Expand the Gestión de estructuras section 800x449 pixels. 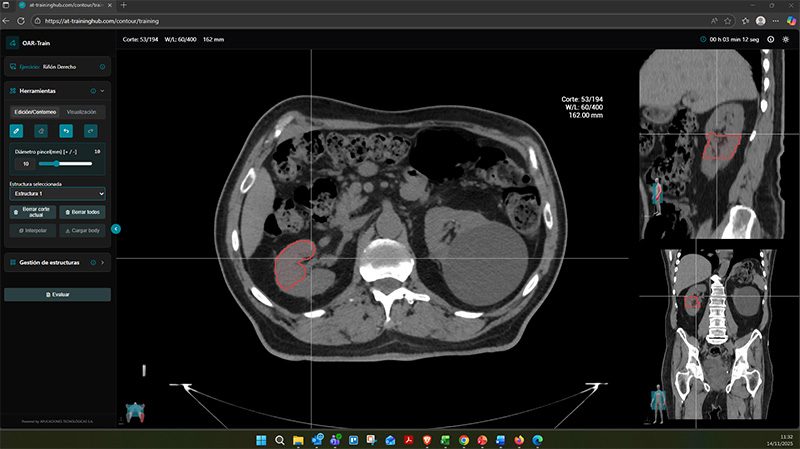point(104,263)
